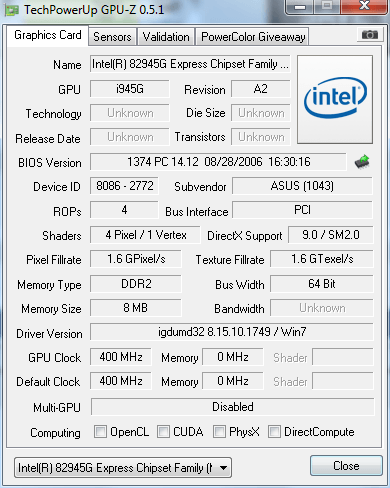
Task: Click the Close button
Action: point(346,466)
